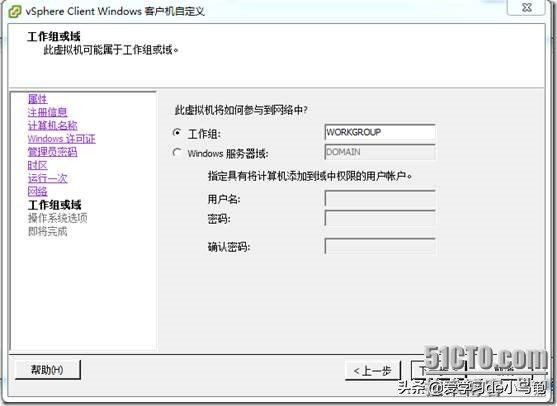557x406 pixels.
Task: Close the customization wizard window
Action: [x=526, y=7]
